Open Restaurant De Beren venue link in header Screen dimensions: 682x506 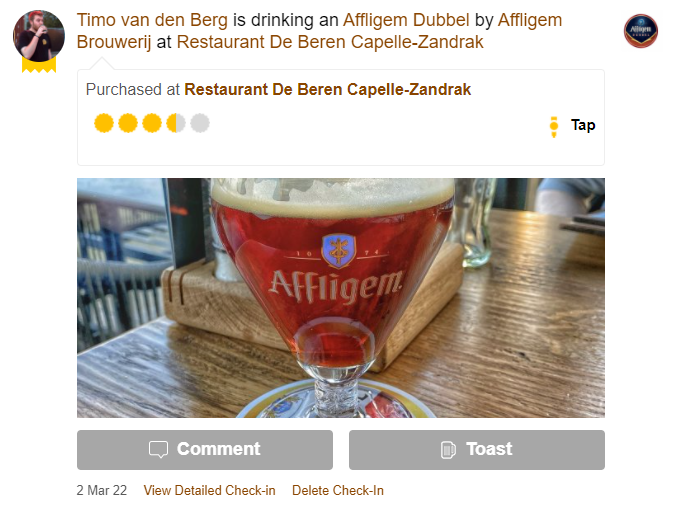coord(330,42)
